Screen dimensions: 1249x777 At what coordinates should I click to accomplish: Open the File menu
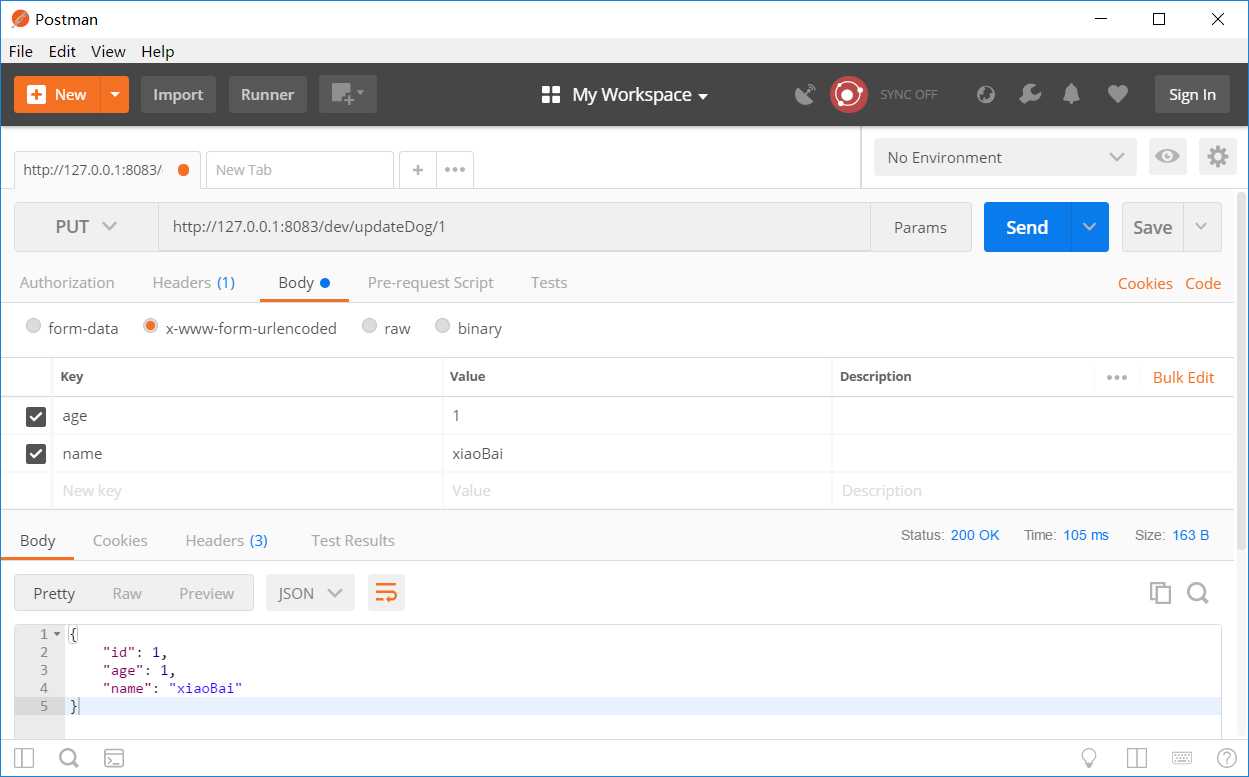click(x=20, y=51)
